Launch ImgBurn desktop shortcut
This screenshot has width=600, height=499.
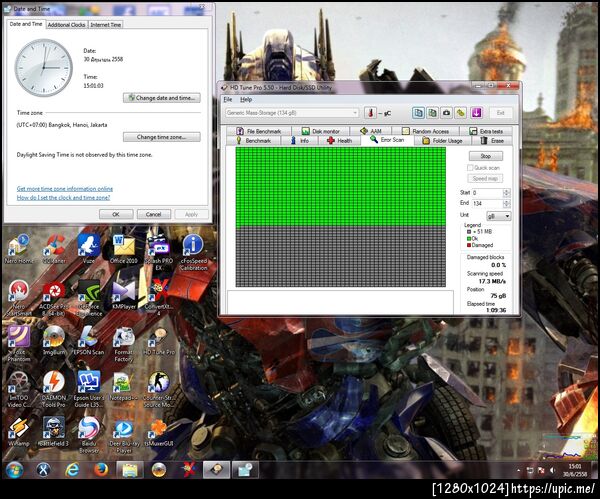pos(54,341)
